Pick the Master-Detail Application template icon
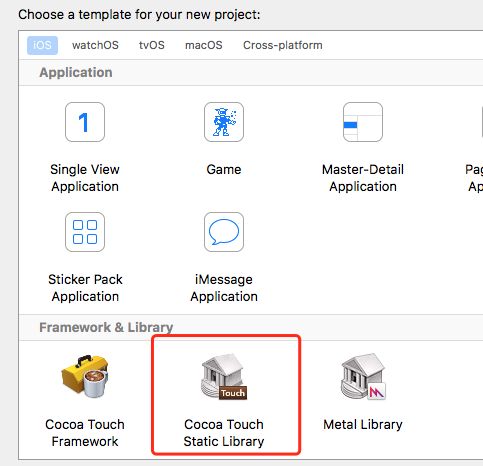 [363, 122]
